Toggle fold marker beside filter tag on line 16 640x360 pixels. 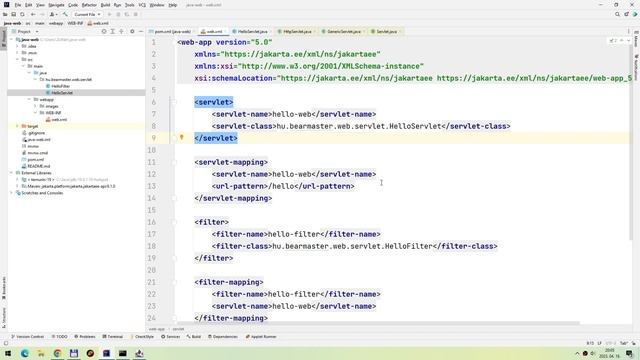pos(174,222)
